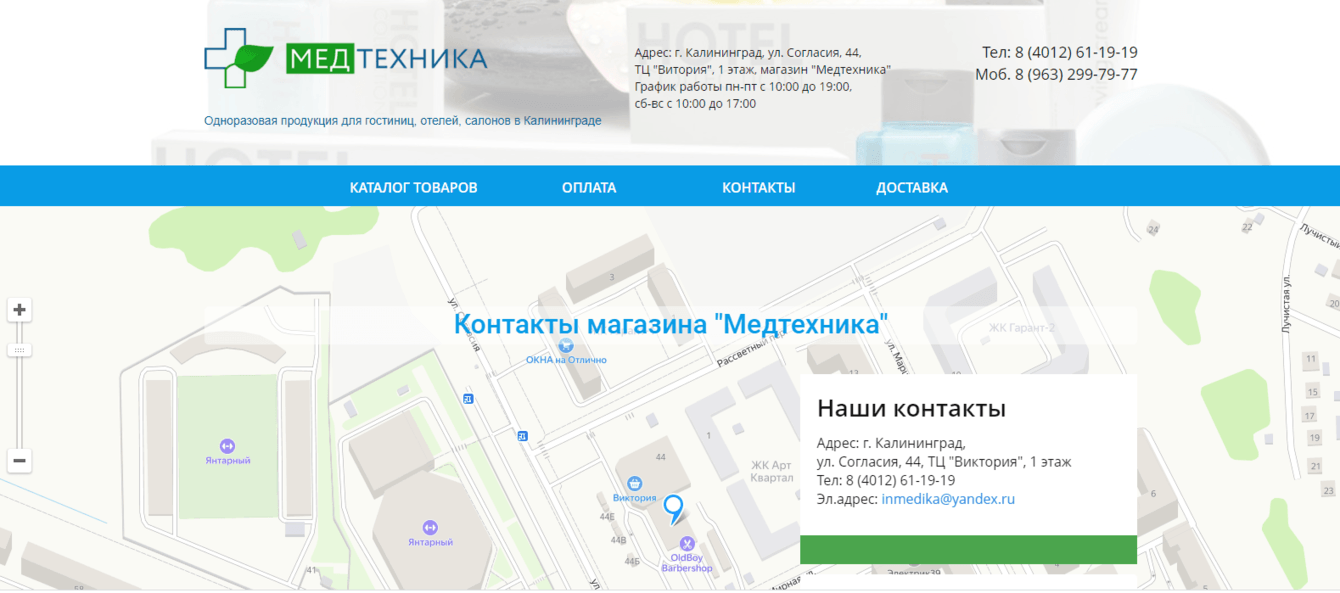Viewport: 1340px width, 593px height.
Task: Click the inmedika@yandex.ru email link
Action: [x=948, y=499]
